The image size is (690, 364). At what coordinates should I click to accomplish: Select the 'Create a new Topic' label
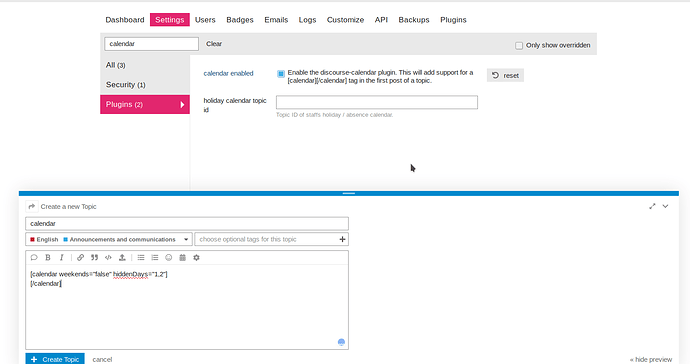click(68, 206)
